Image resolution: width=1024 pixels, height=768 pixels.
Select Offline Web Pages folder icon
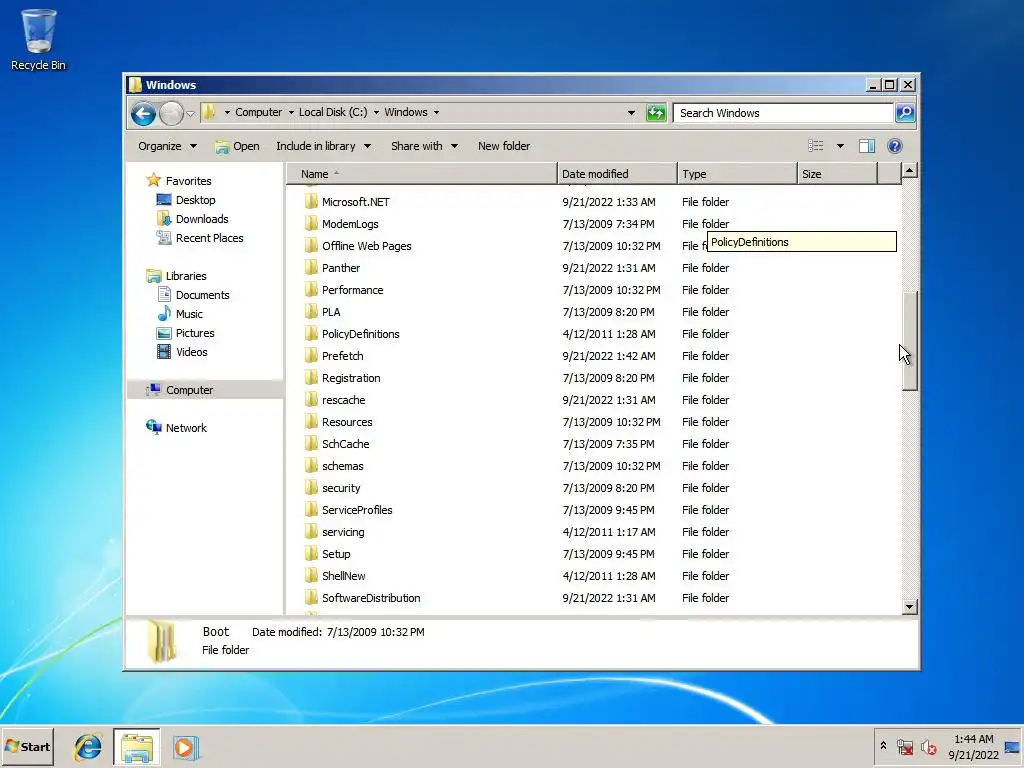[311, 246]
